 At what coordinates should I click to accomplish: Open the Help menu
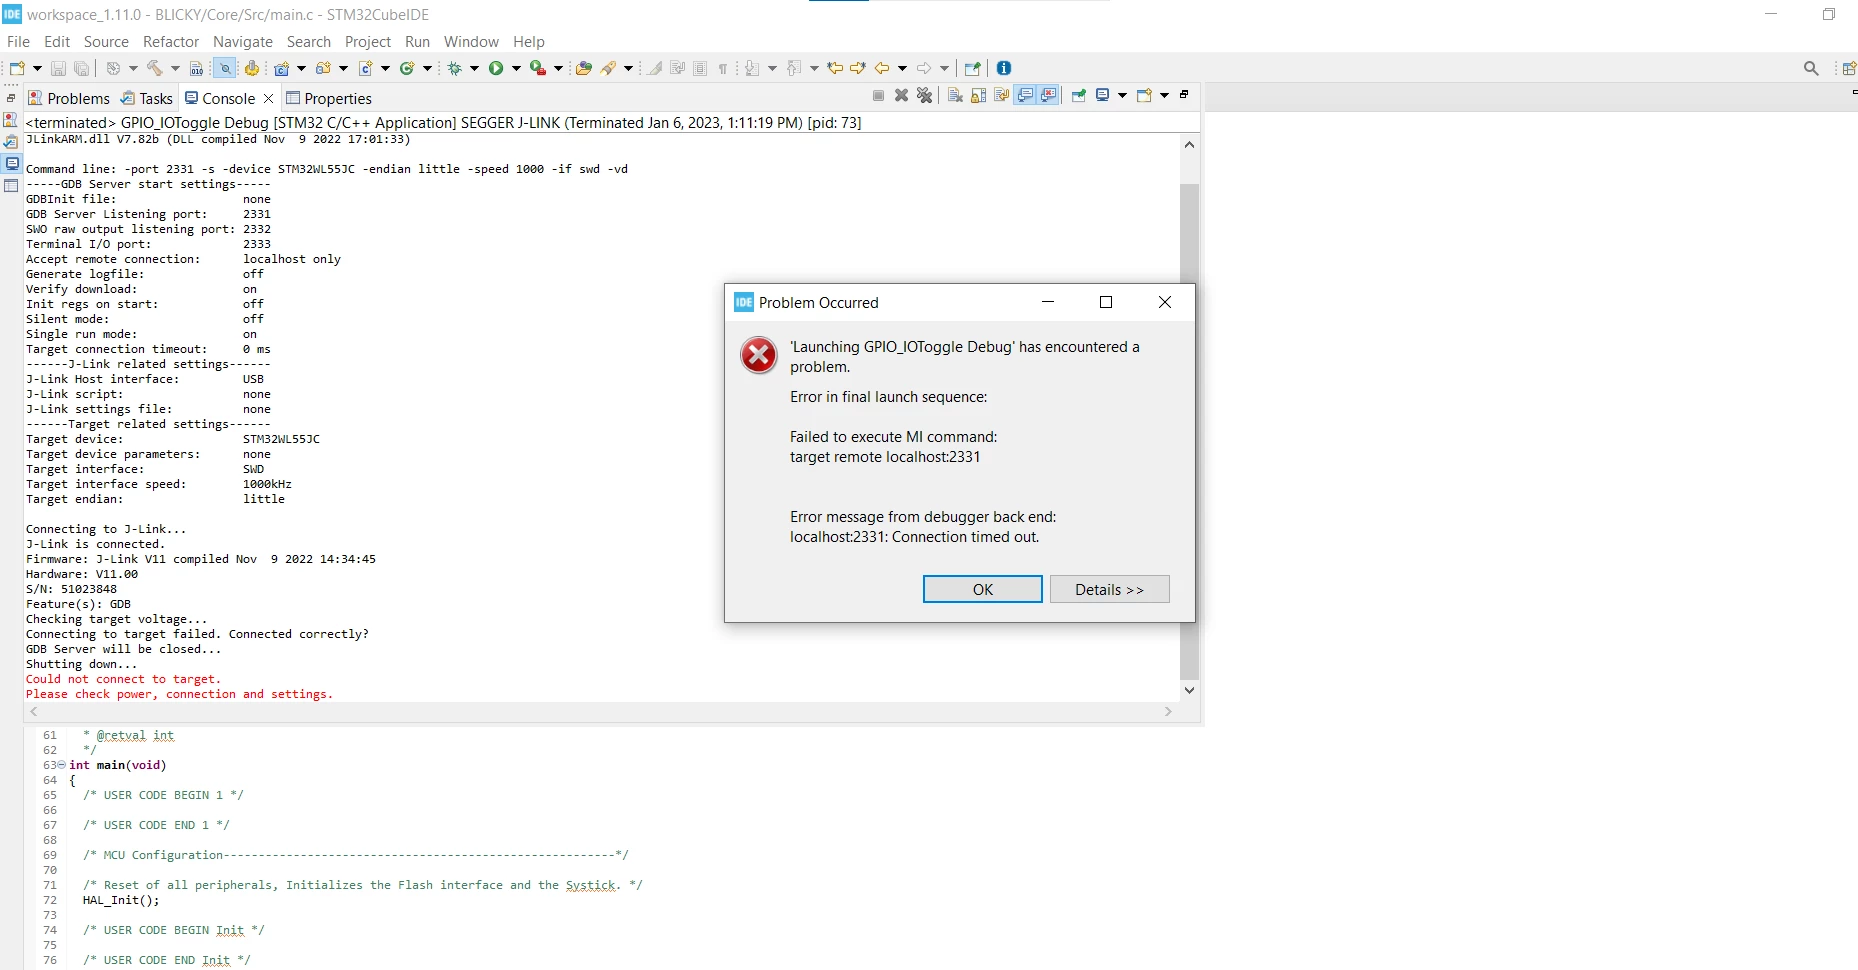(x=529, y=41)
